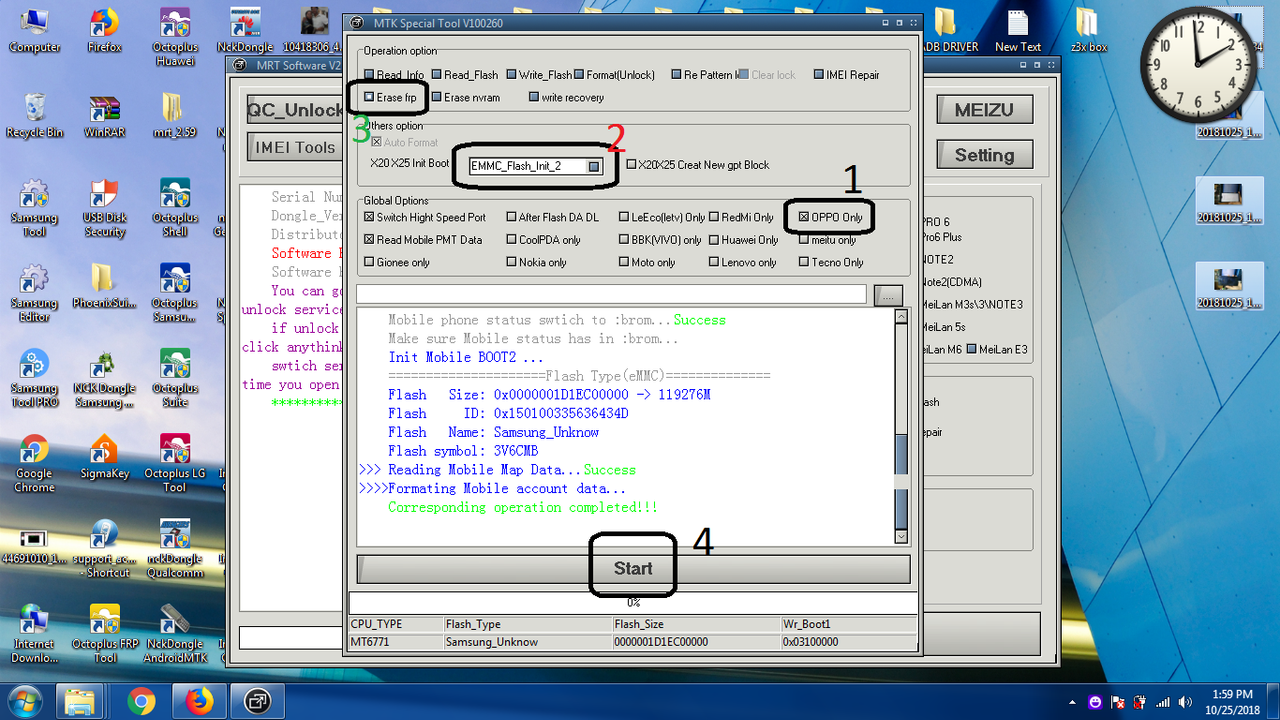1280x720 pixels.
Task: Open the EMMC_Flash_Init_2 dropdown
Action: 594,166
